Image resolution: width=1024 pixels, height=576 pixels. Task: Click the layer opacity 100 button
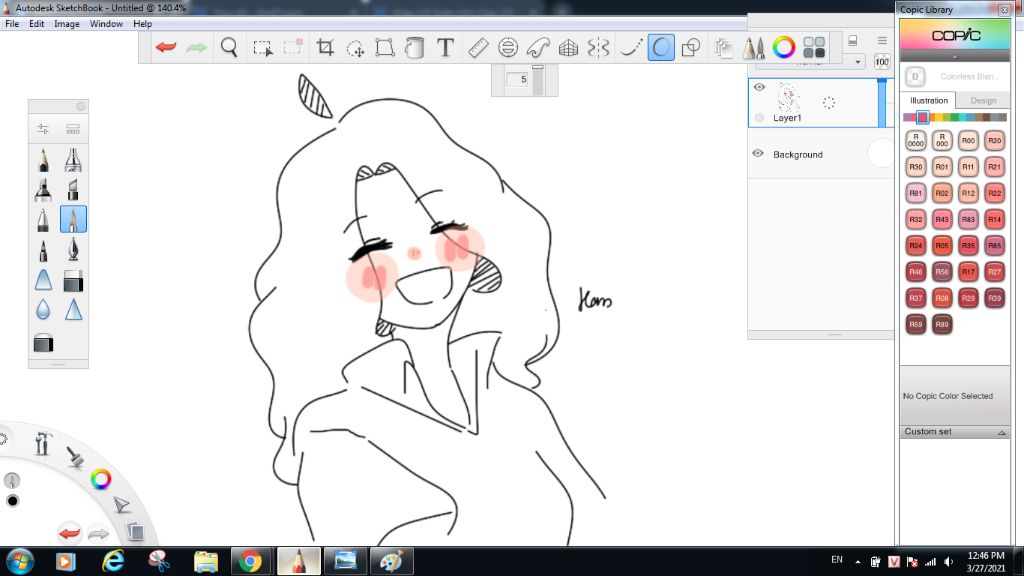882,62
